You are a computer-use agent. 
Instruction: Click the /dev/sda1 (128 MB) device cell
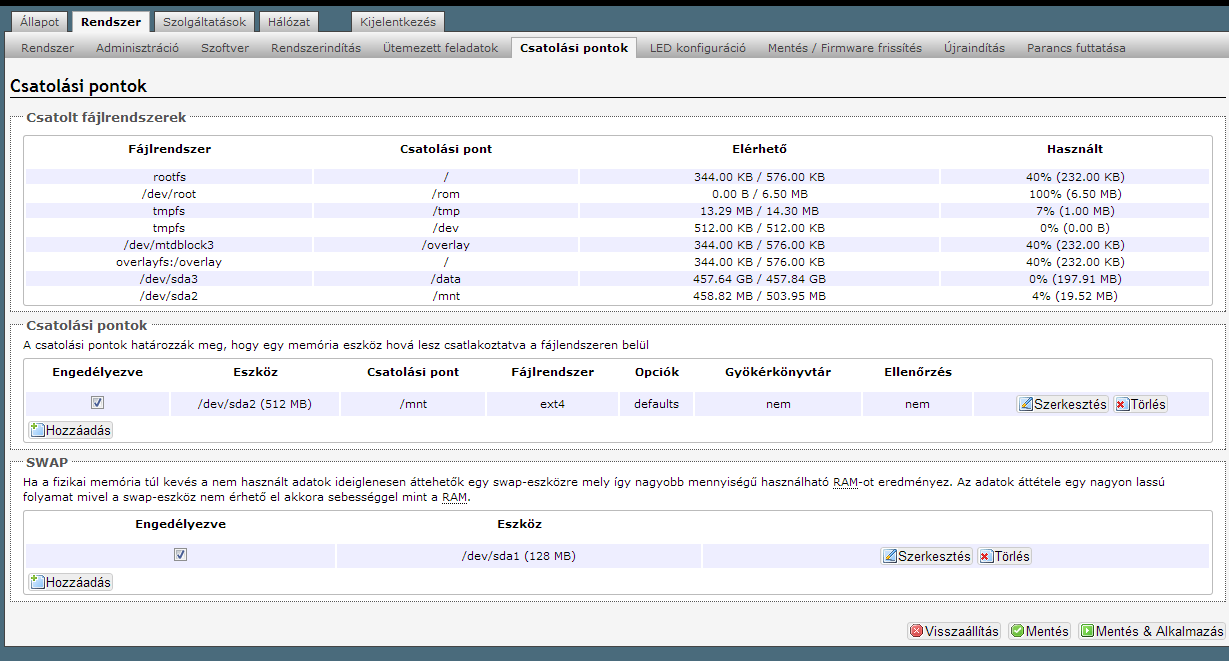pyautogui.click(x=518, y=556)
